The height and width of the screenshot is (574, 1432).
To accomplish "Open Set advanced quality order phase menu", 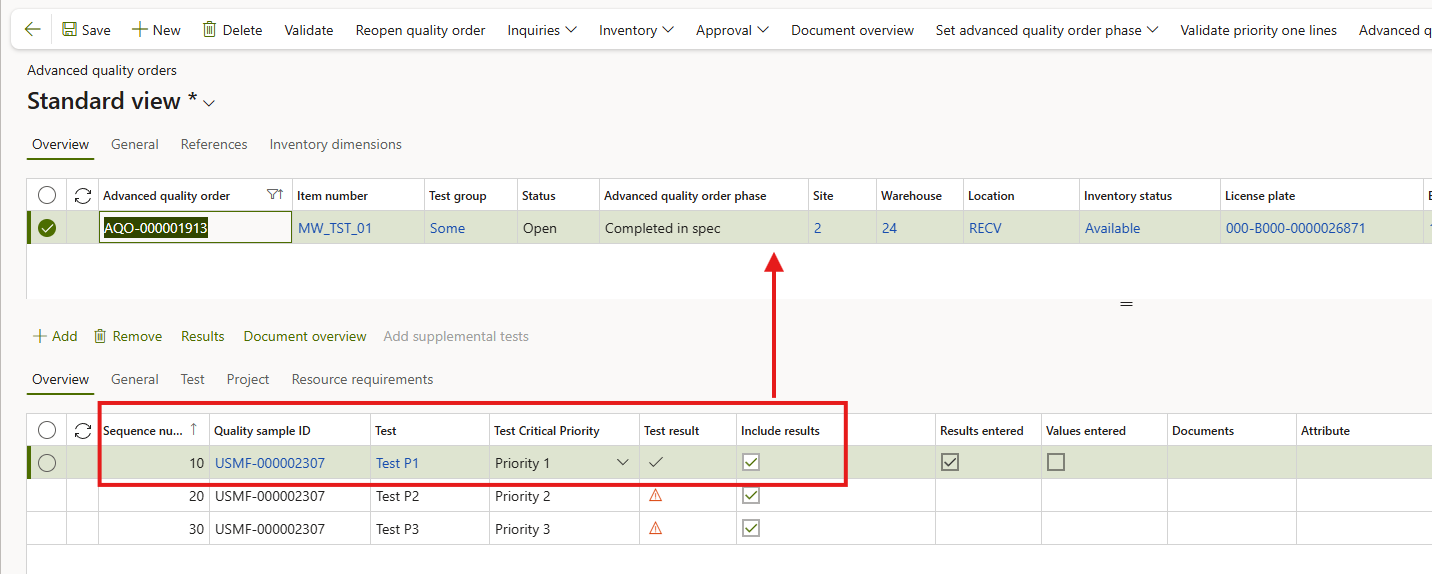I will click(1046, 30).
